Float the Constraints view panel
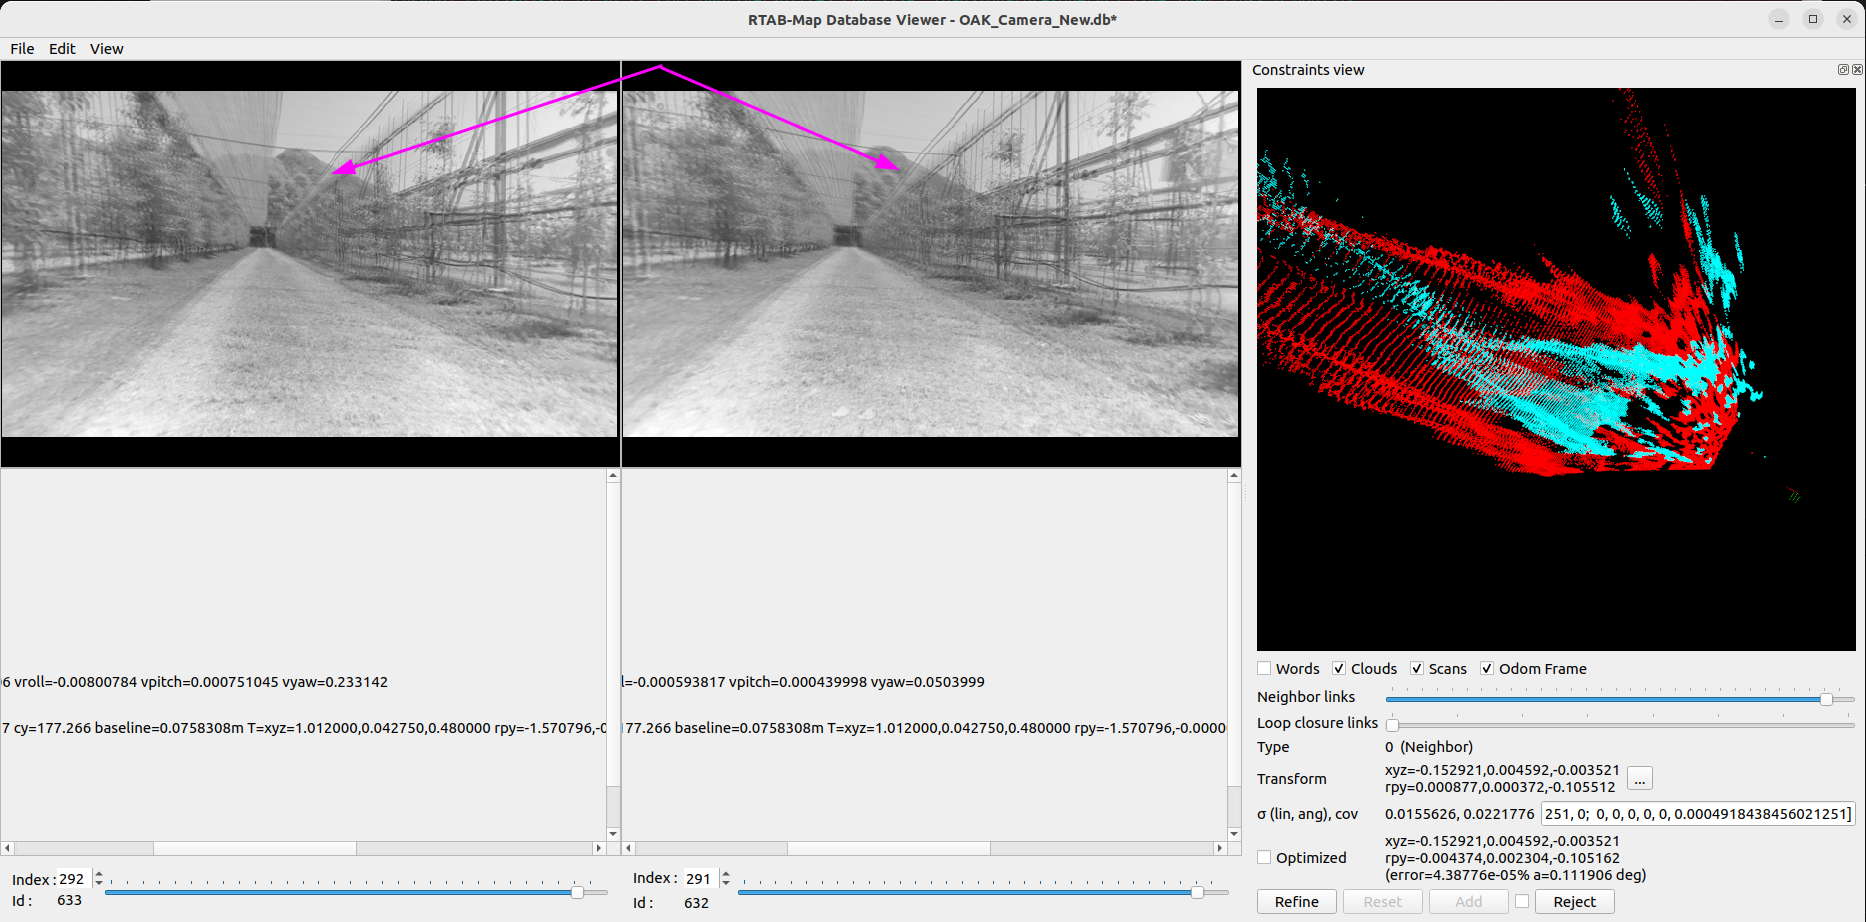This screenshot has height=922, width=1866. click(1843, 70)
